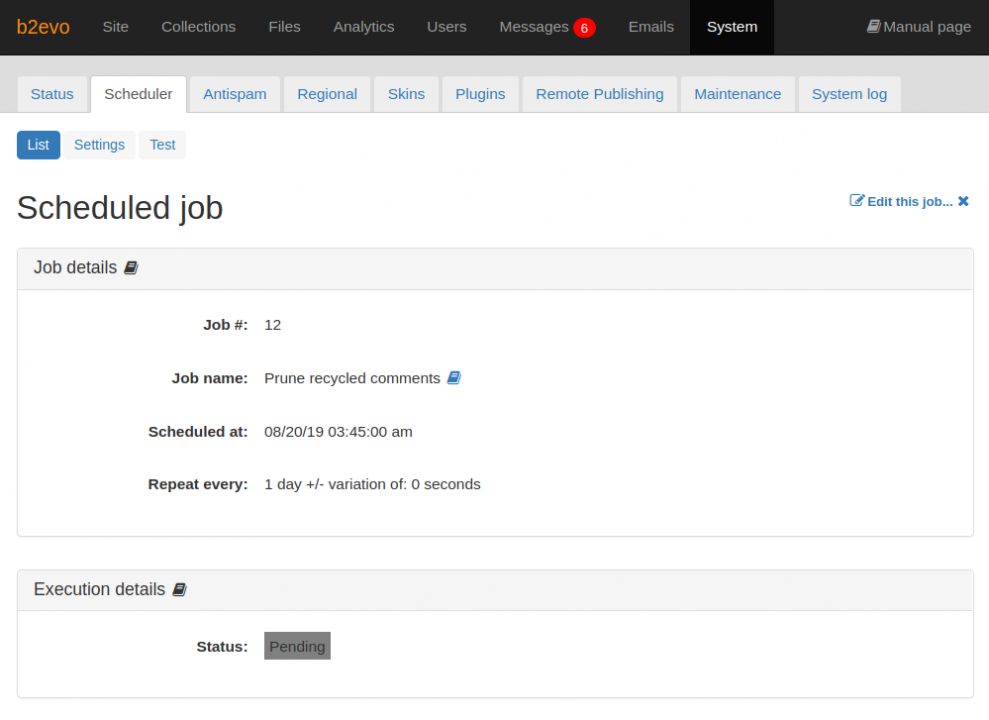Image resolution: width=989 pixels, height=720 pixels.
Task: Switch to the Regional tab
Action: click(327, 94)
